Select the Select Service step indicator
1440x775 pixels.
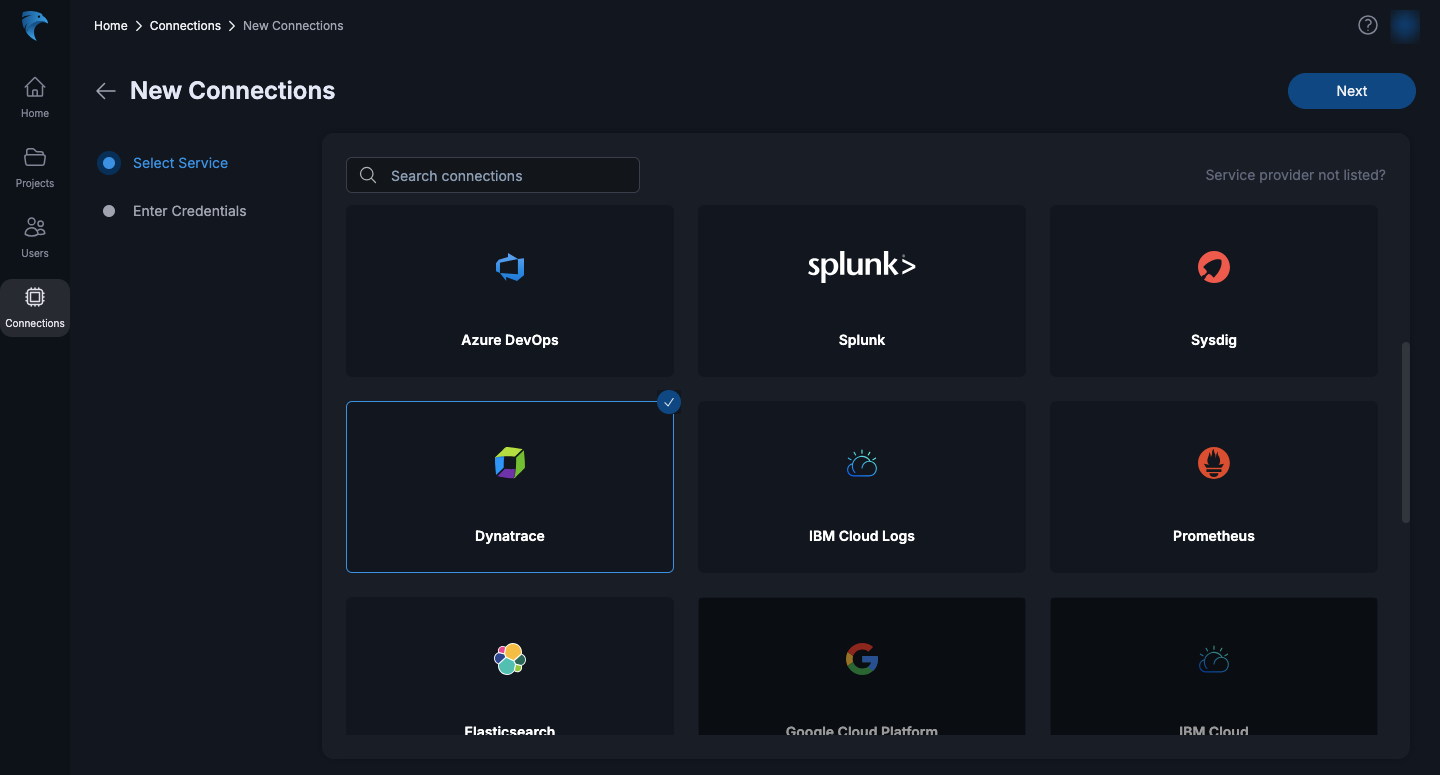coord(180,162)
